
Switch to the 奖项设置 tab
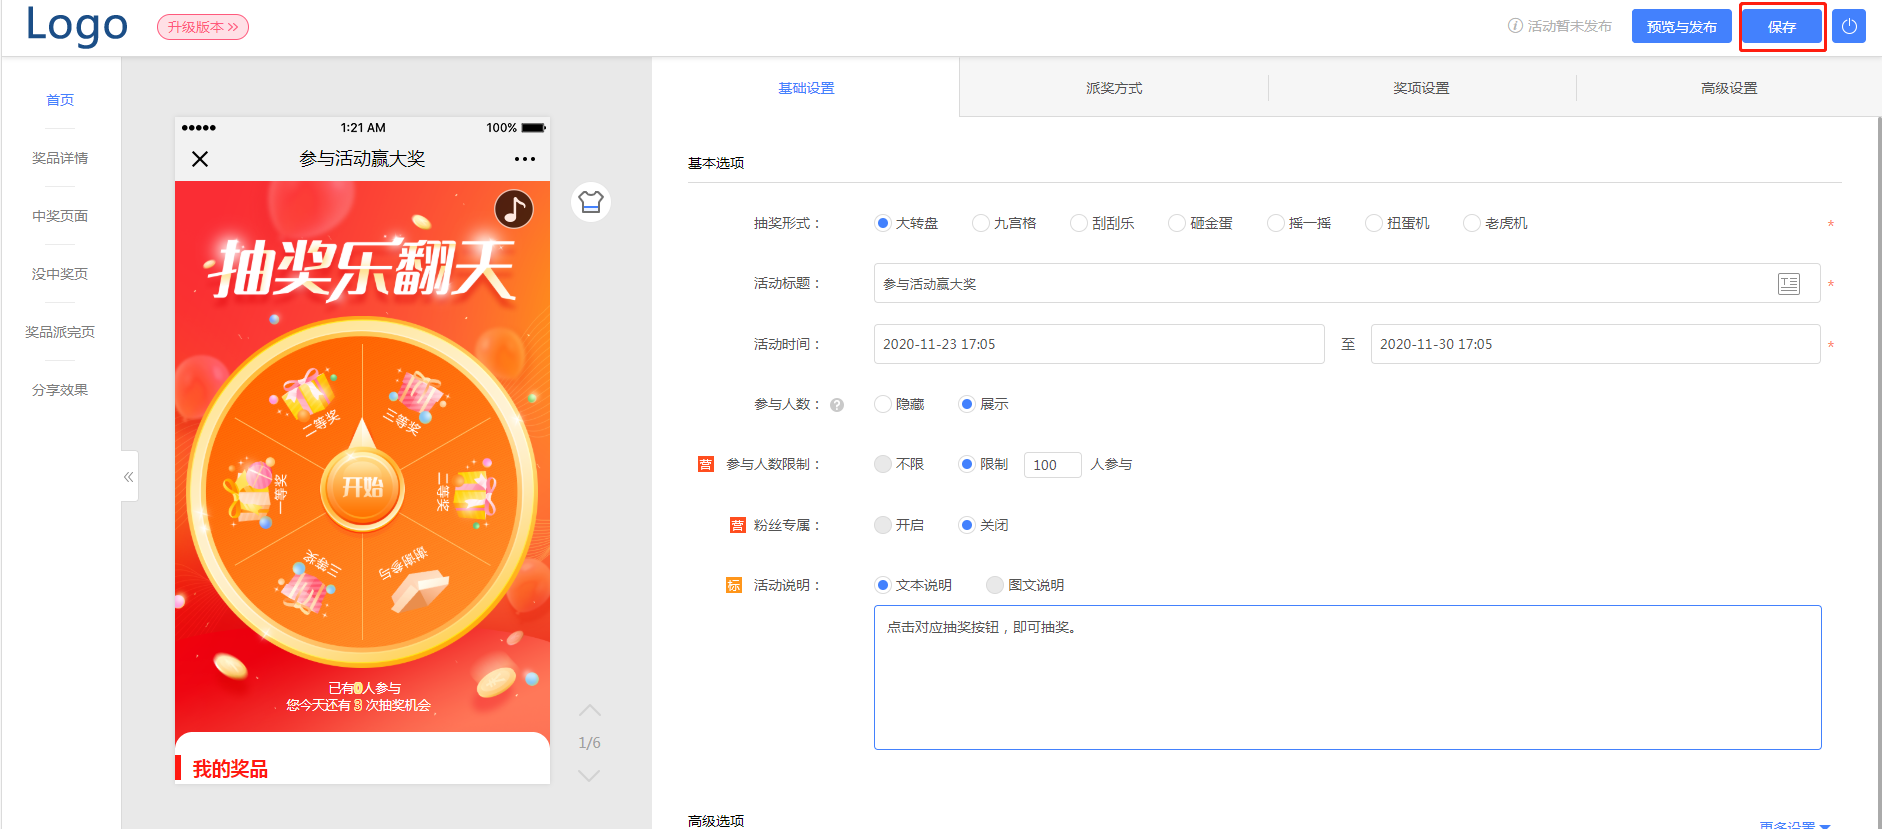tap(1421, 88)
